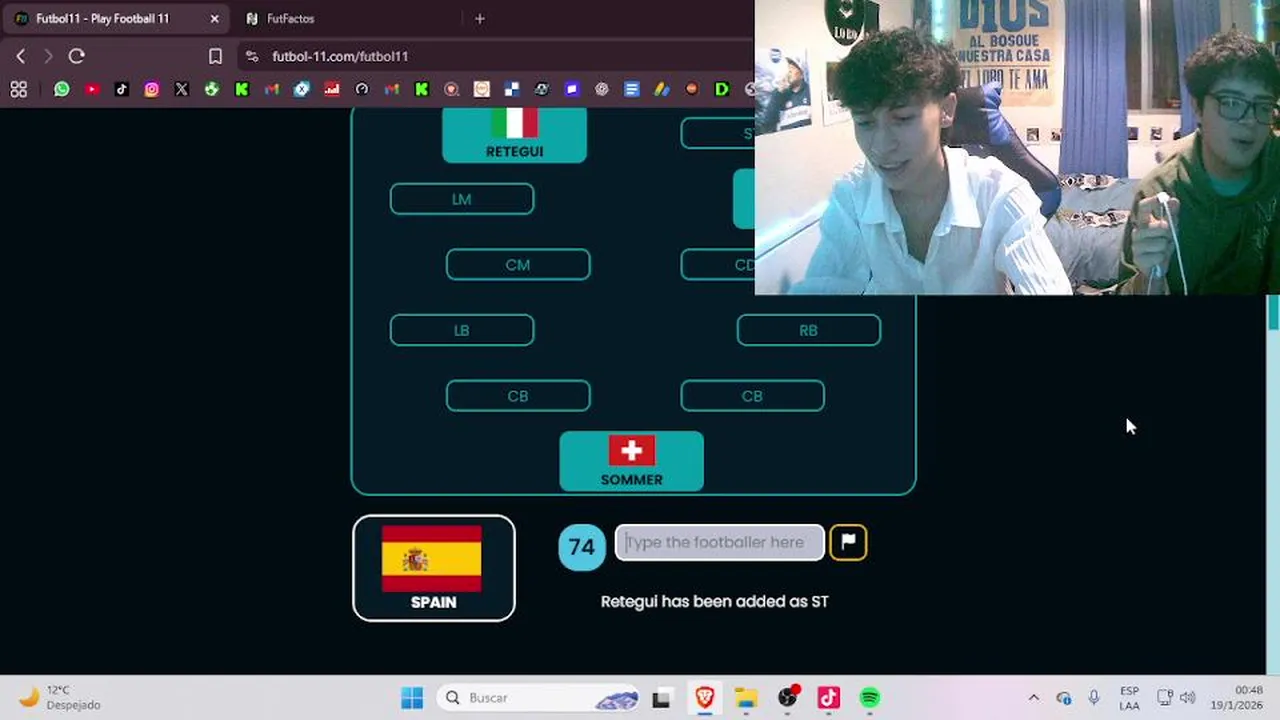Bookmark this page with the bookmark icon
The width and height of the screenshot is (1280, 720).
[x=215, y=56]
